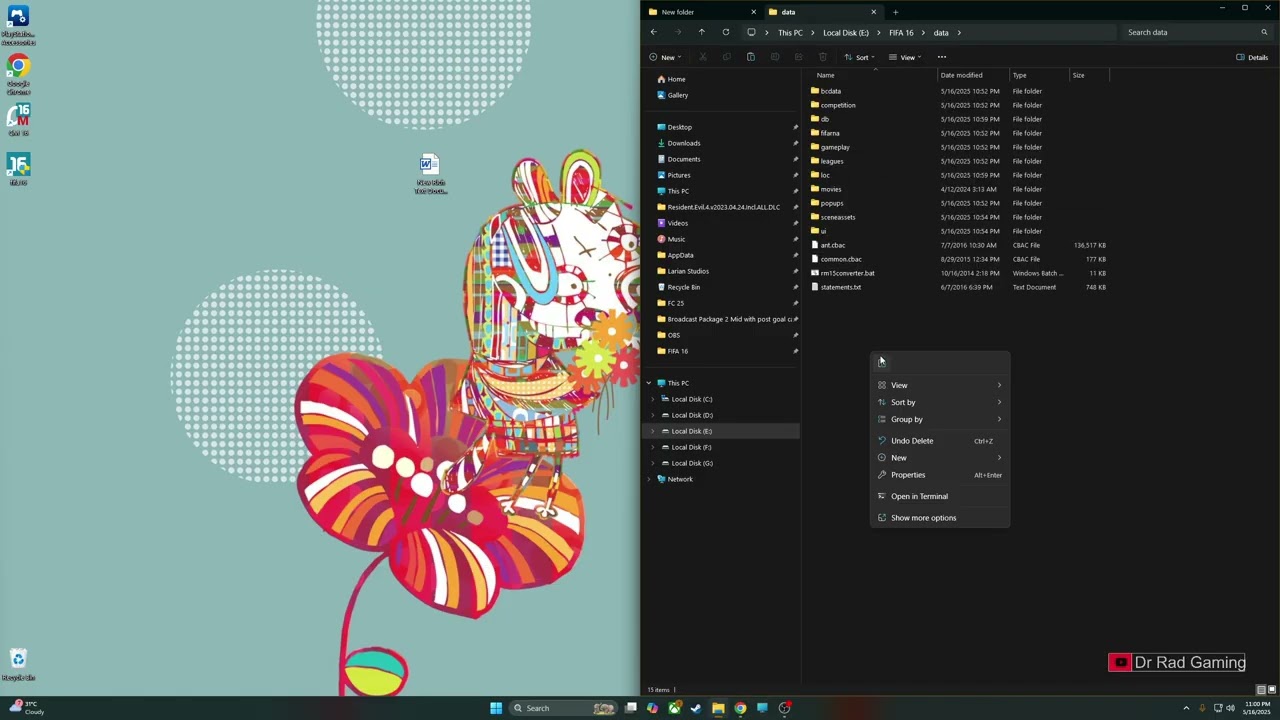Open the View submenu in context menu
This screenshot has height=720, width=1280.
[x=940, y=385]
